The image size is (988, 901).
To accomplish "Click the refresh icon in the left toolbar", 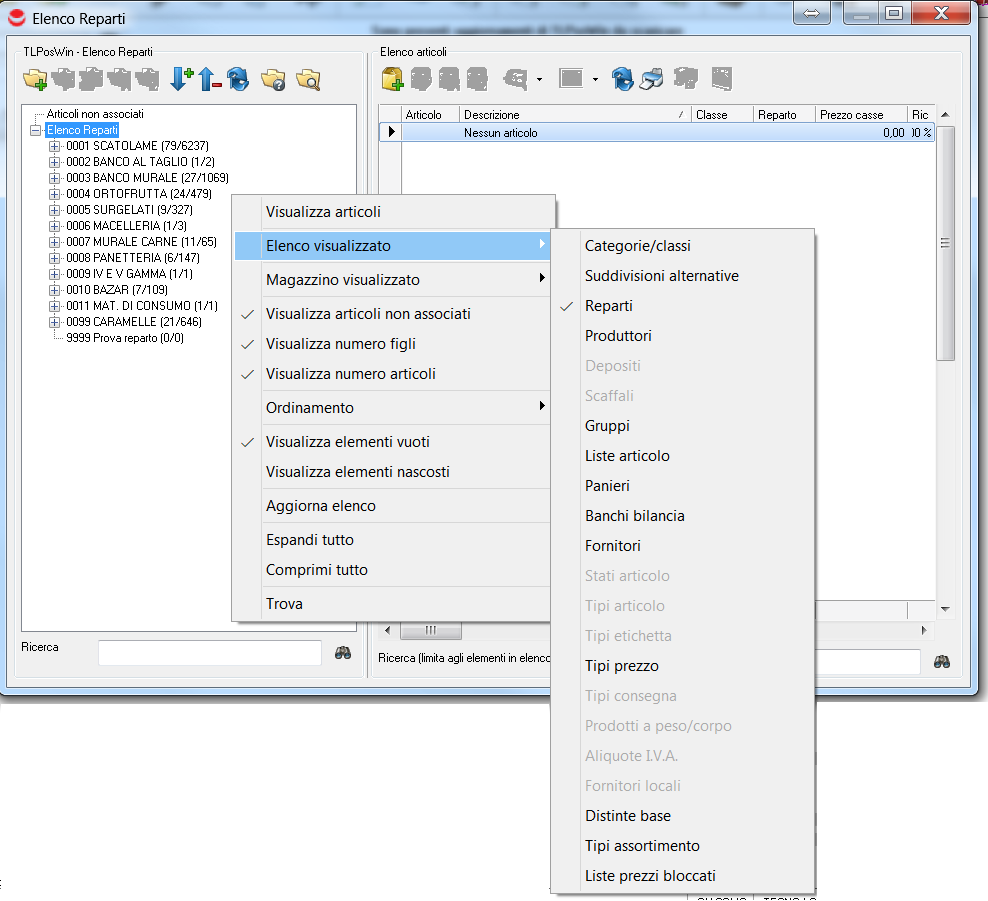I will click(x=238, y=80).
